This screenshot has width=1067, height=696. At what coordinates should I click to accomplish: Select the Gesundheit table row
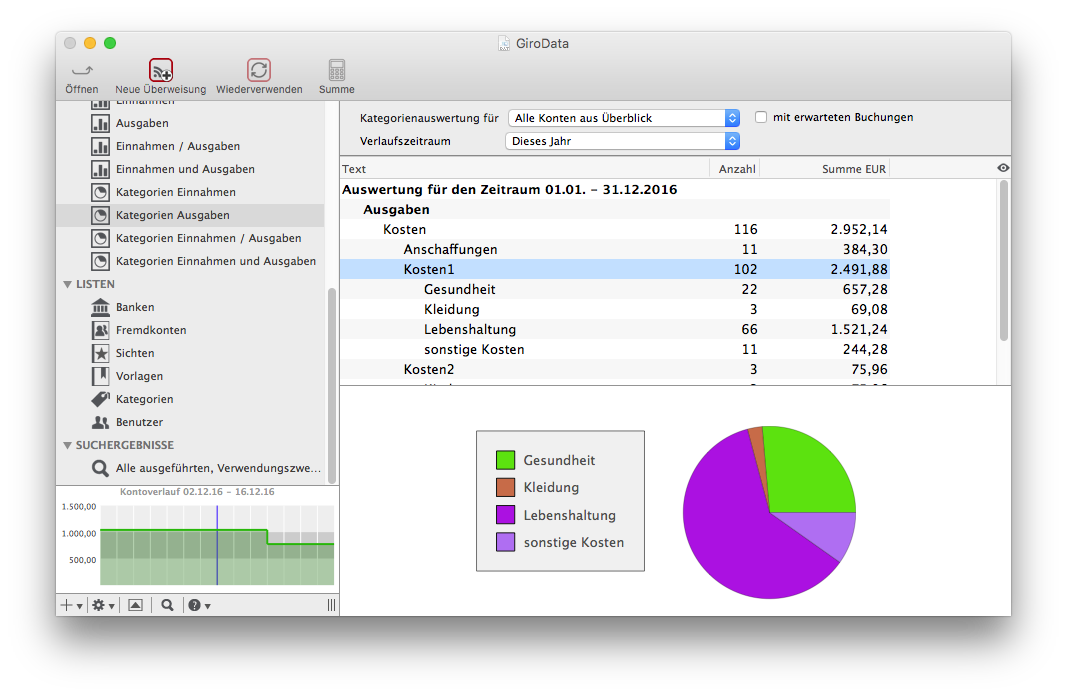point(615,289)
